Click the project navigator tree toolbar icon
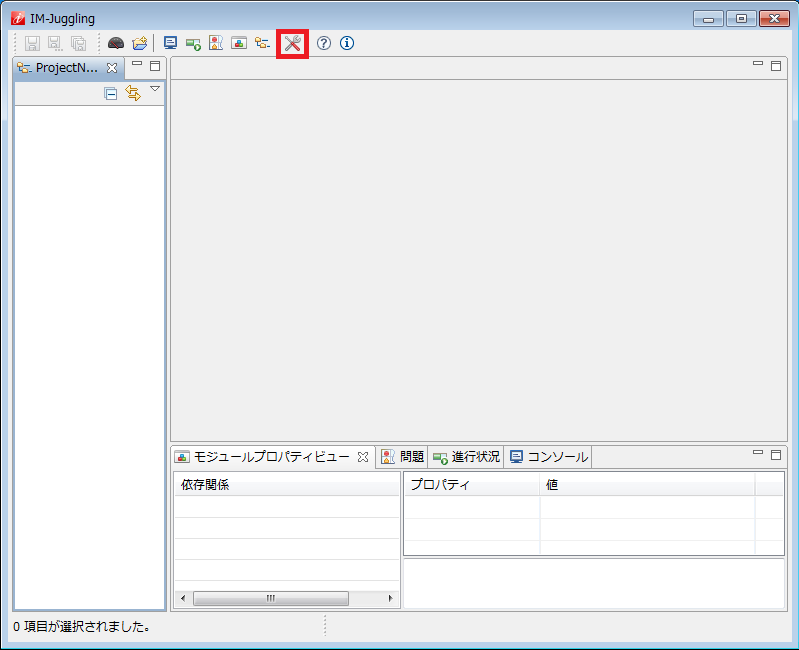This screenshot has width=799, height=650. 262,43
